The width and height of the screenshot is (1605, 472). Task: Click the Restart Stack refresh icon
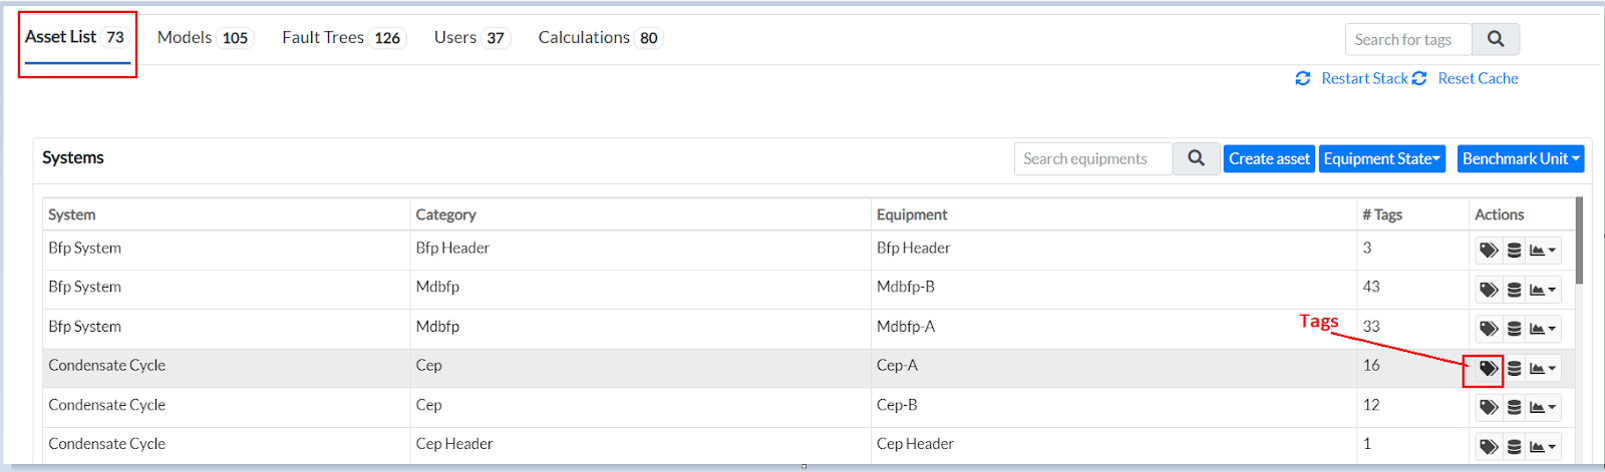(x=1302, y=78)
